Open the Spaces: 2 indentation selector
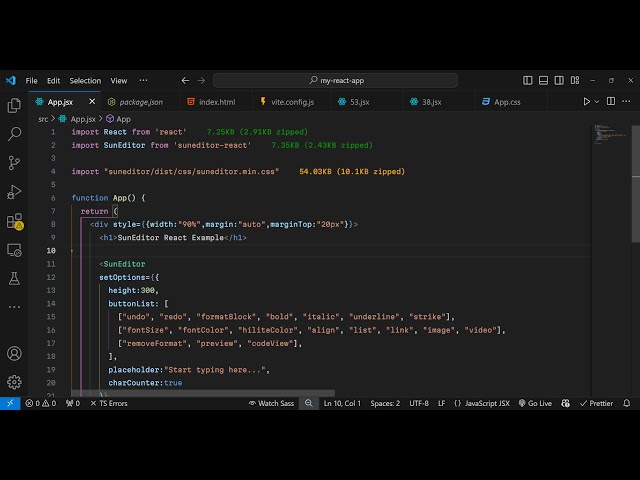Viewport: 640px width, 480px height. (384, 403)
